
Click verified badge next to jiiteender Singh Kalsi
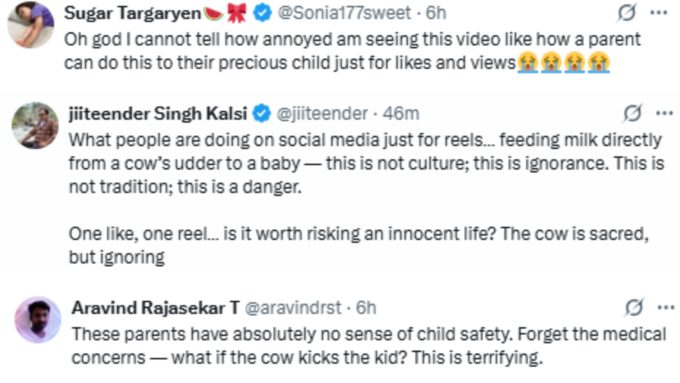click(x=262, y=114)
